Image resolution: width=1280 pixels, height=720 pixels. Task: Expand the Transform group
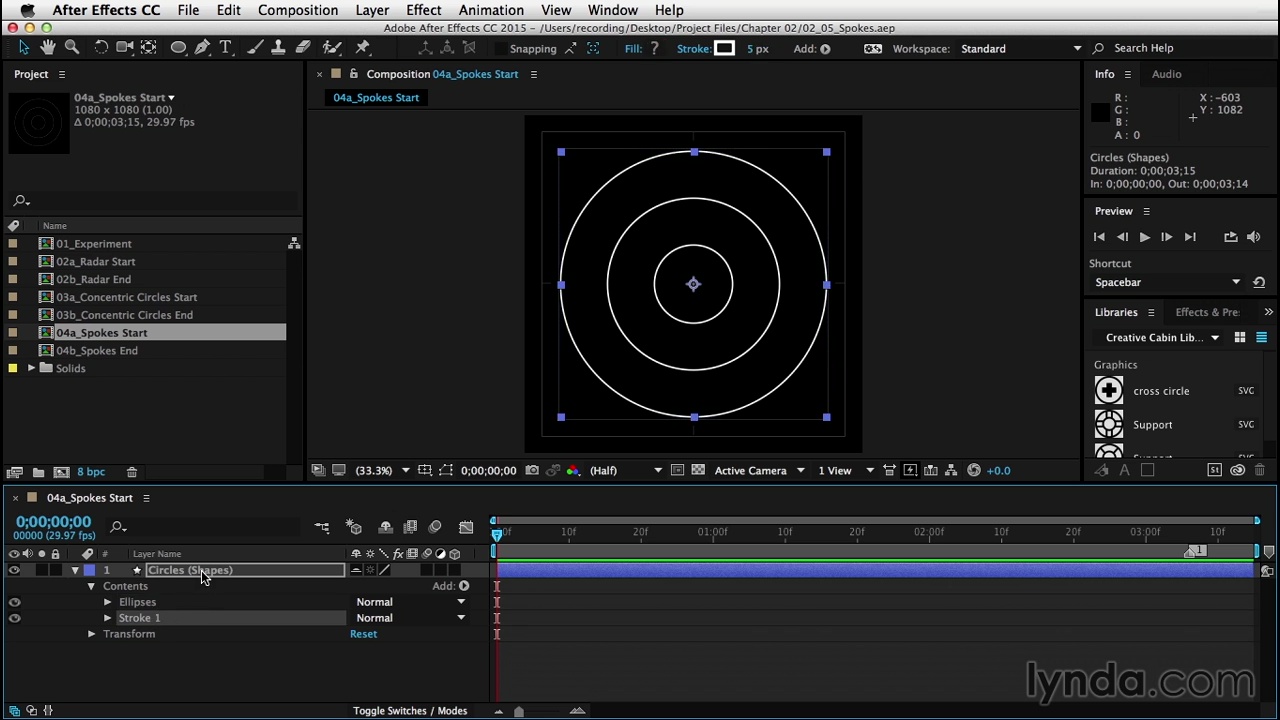pyautogui.click(x=91, y=634)
